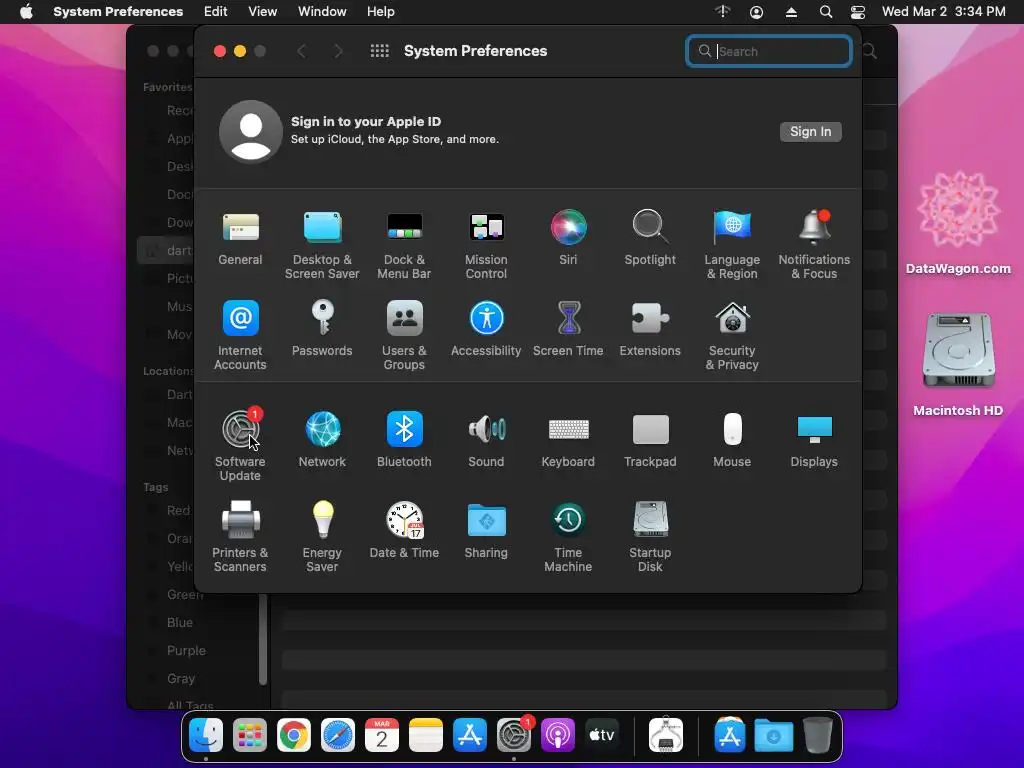Viewport: 1024px width, 768px height.
Task: Open Screen Time preferences
Action: 568,328
